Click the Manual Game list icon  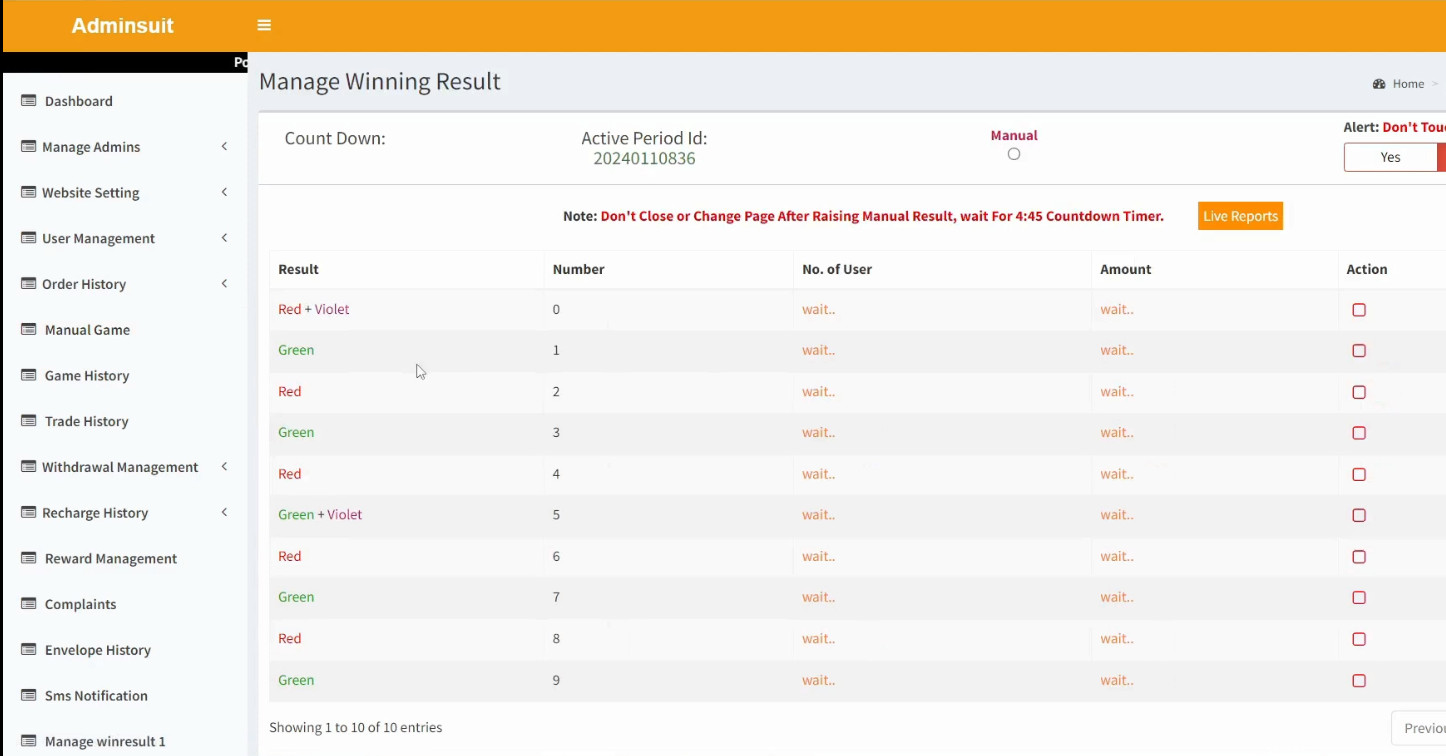[28, 330]
